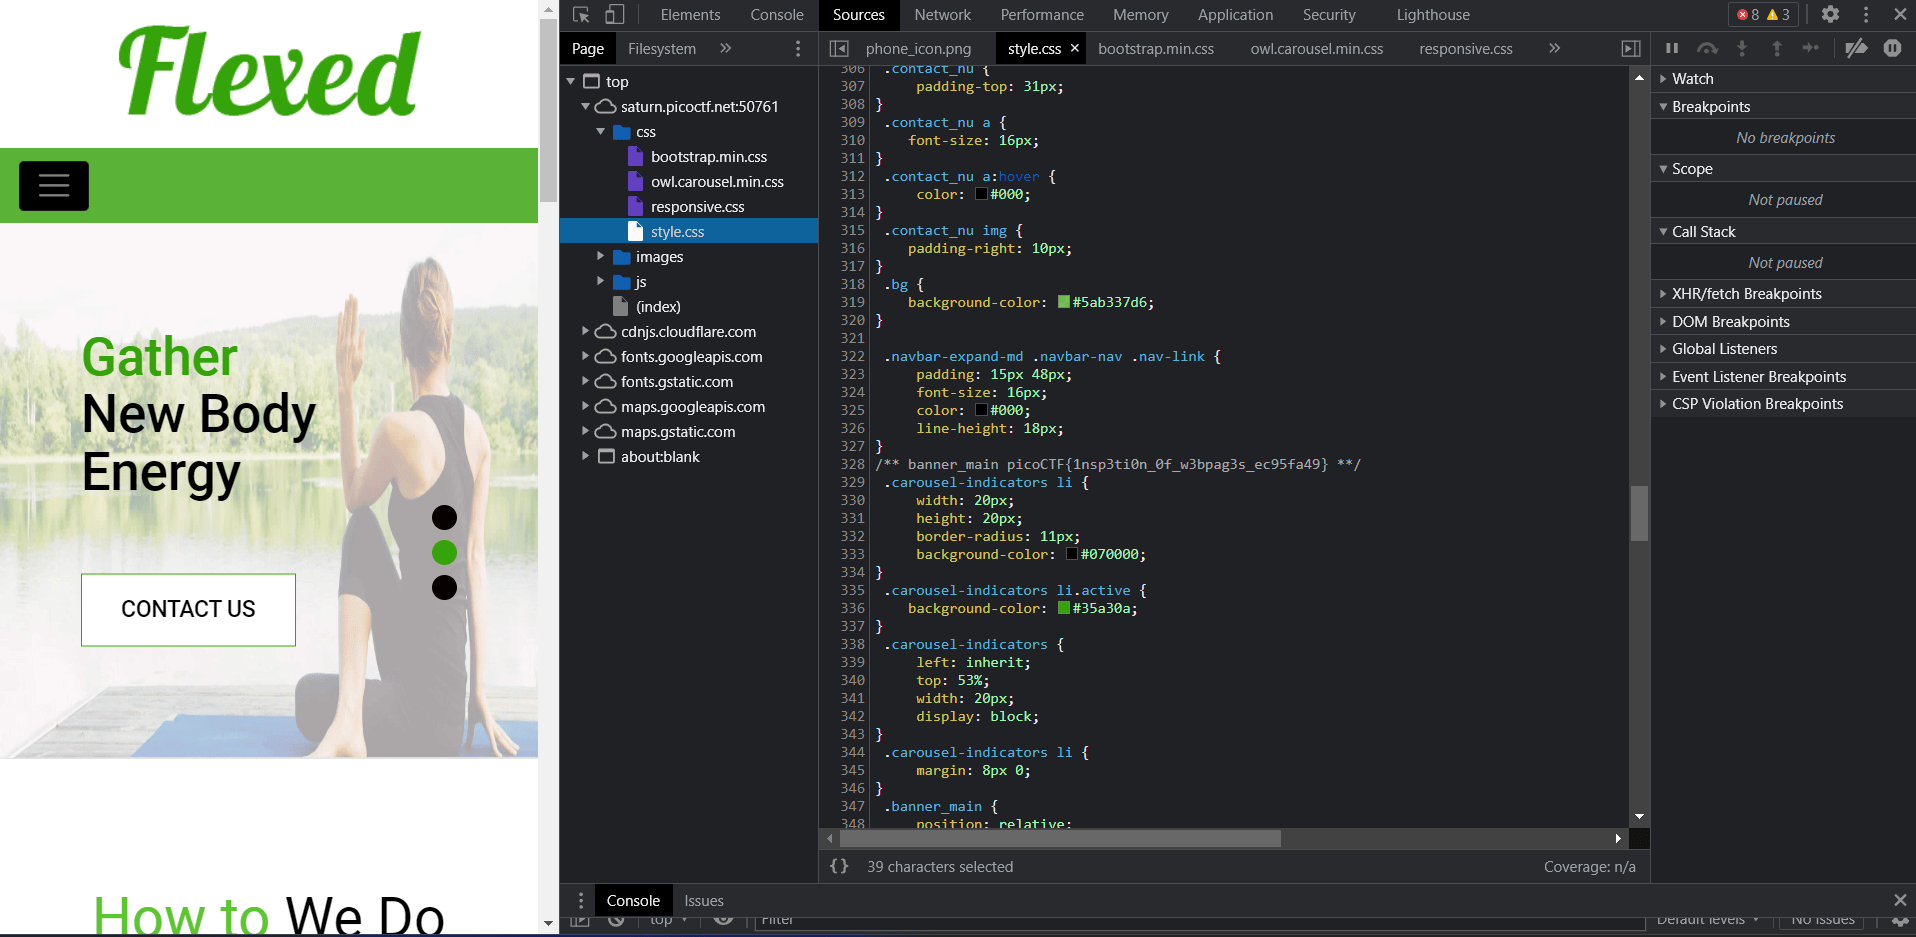Pause script execution button
The height and width of the screenshot is (937, 1916).
pyautogui.click(x=1672, y=48)
